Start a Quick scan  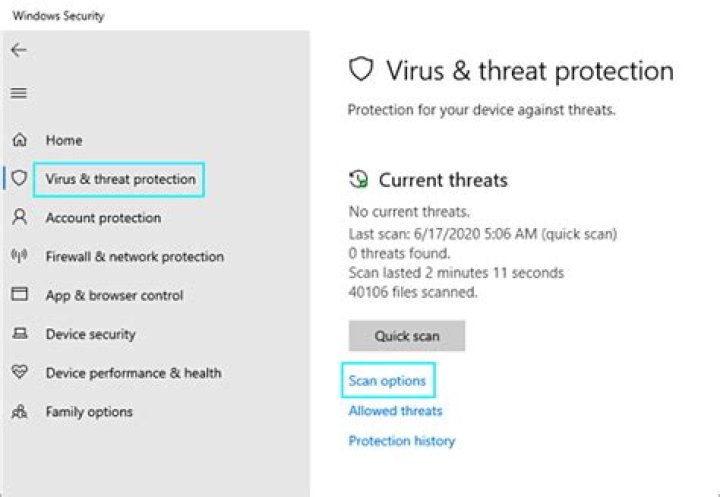pyautogui.click(x=407, y=336)
